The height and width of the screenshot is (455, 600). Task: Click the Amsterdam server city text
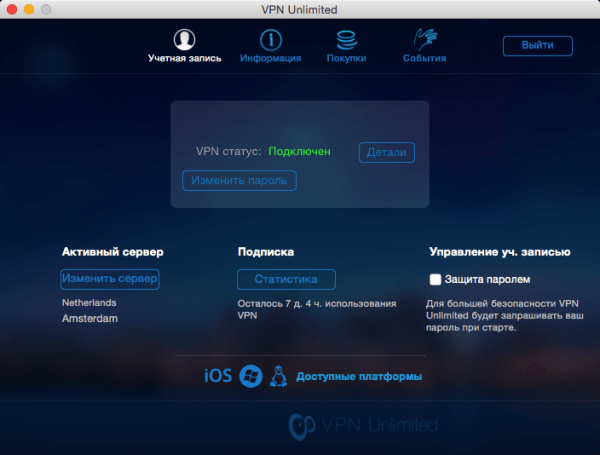point(90,318)
